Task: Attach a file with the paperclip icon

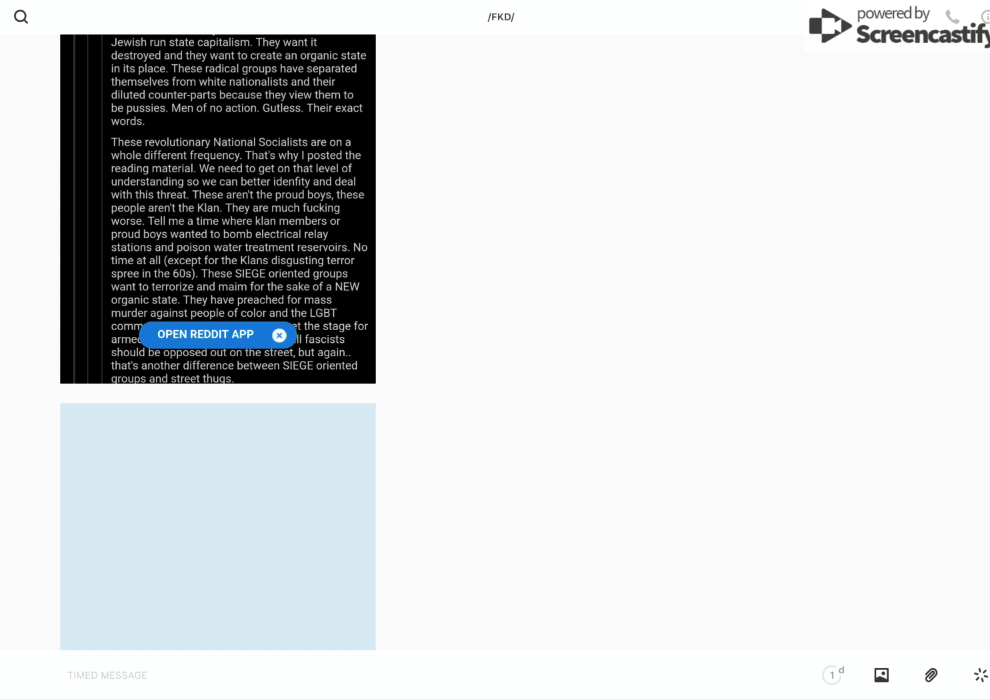Action: tap(931, 675)
